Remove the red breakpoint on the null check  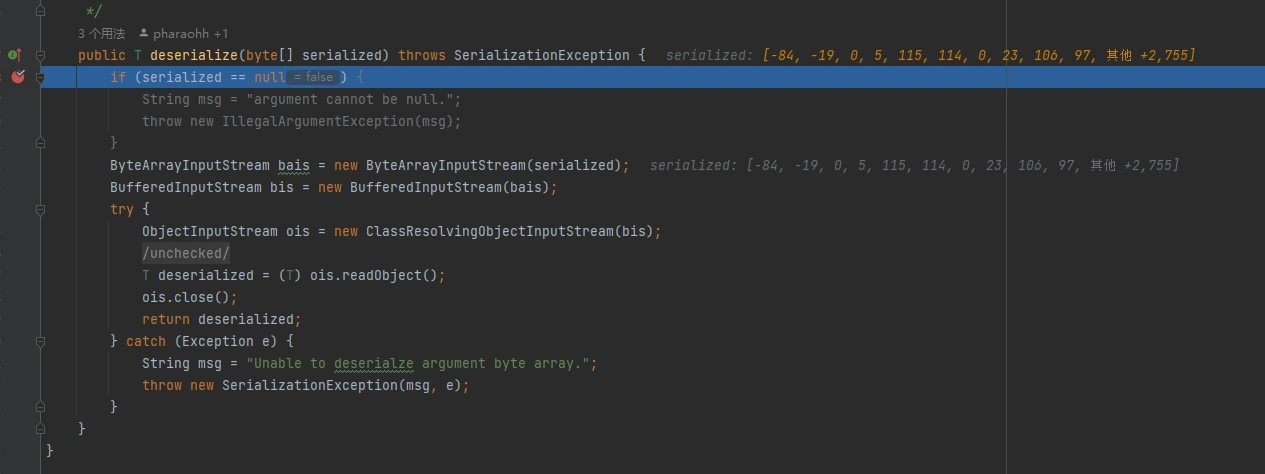(18, 77)
